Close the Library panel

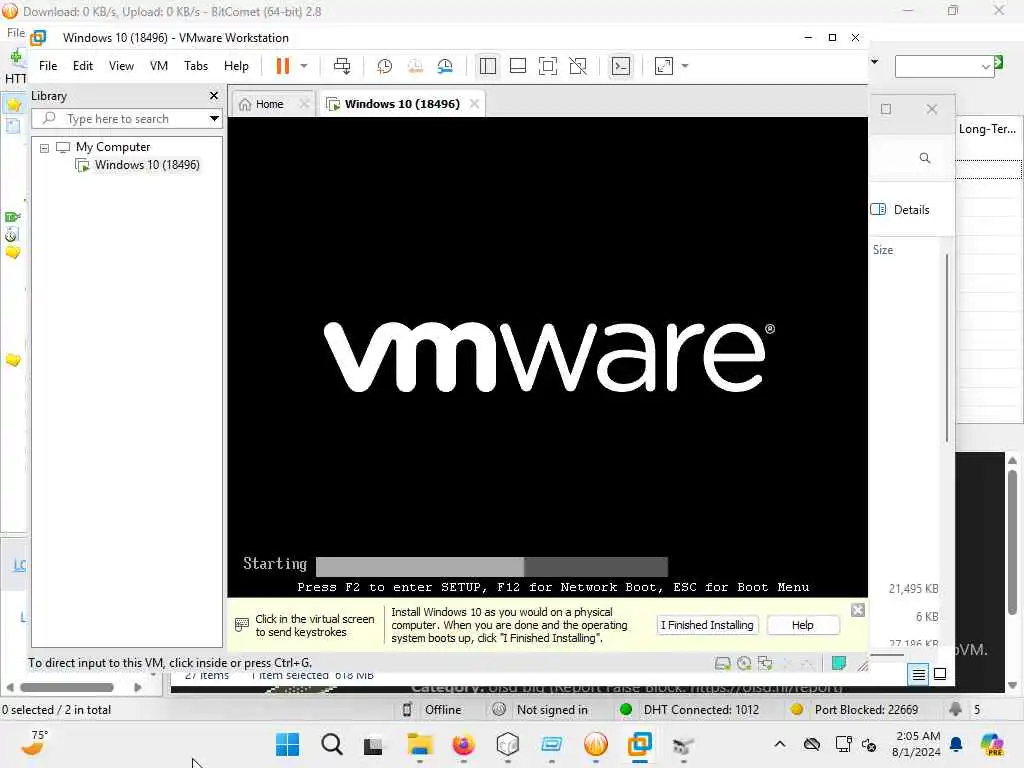(214, 95)
